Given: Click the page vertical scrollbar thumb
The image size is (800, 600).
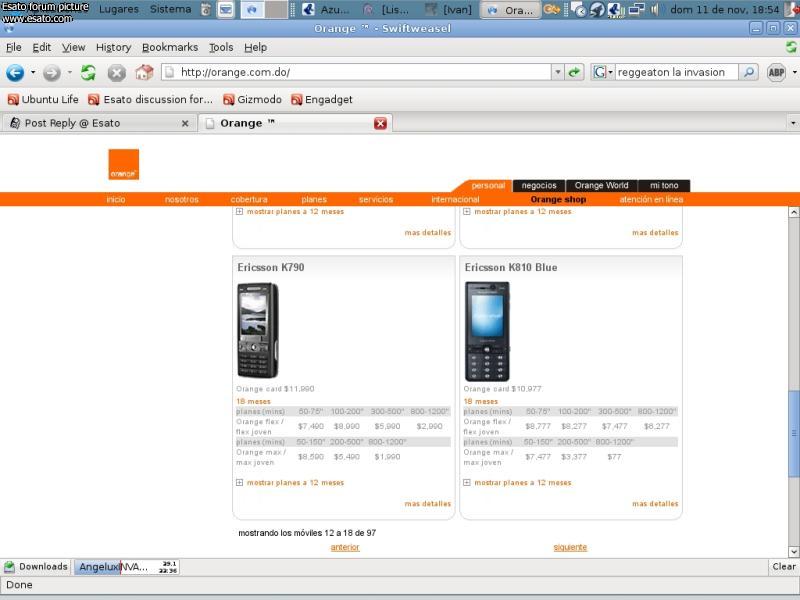Looking at the screenshot, I should pos(794,432).
